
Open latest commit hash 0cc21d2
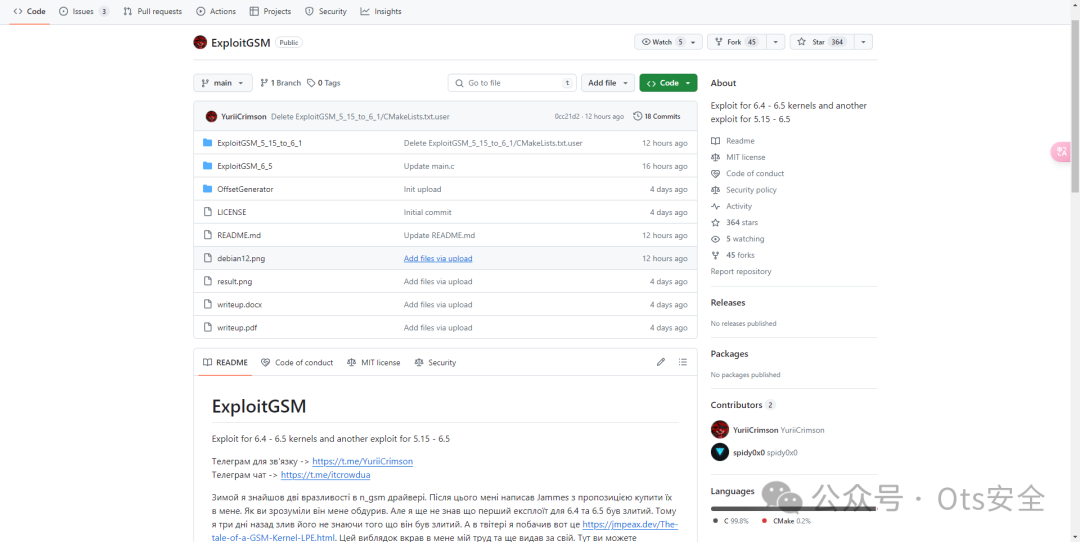click(x=568, y=116)
